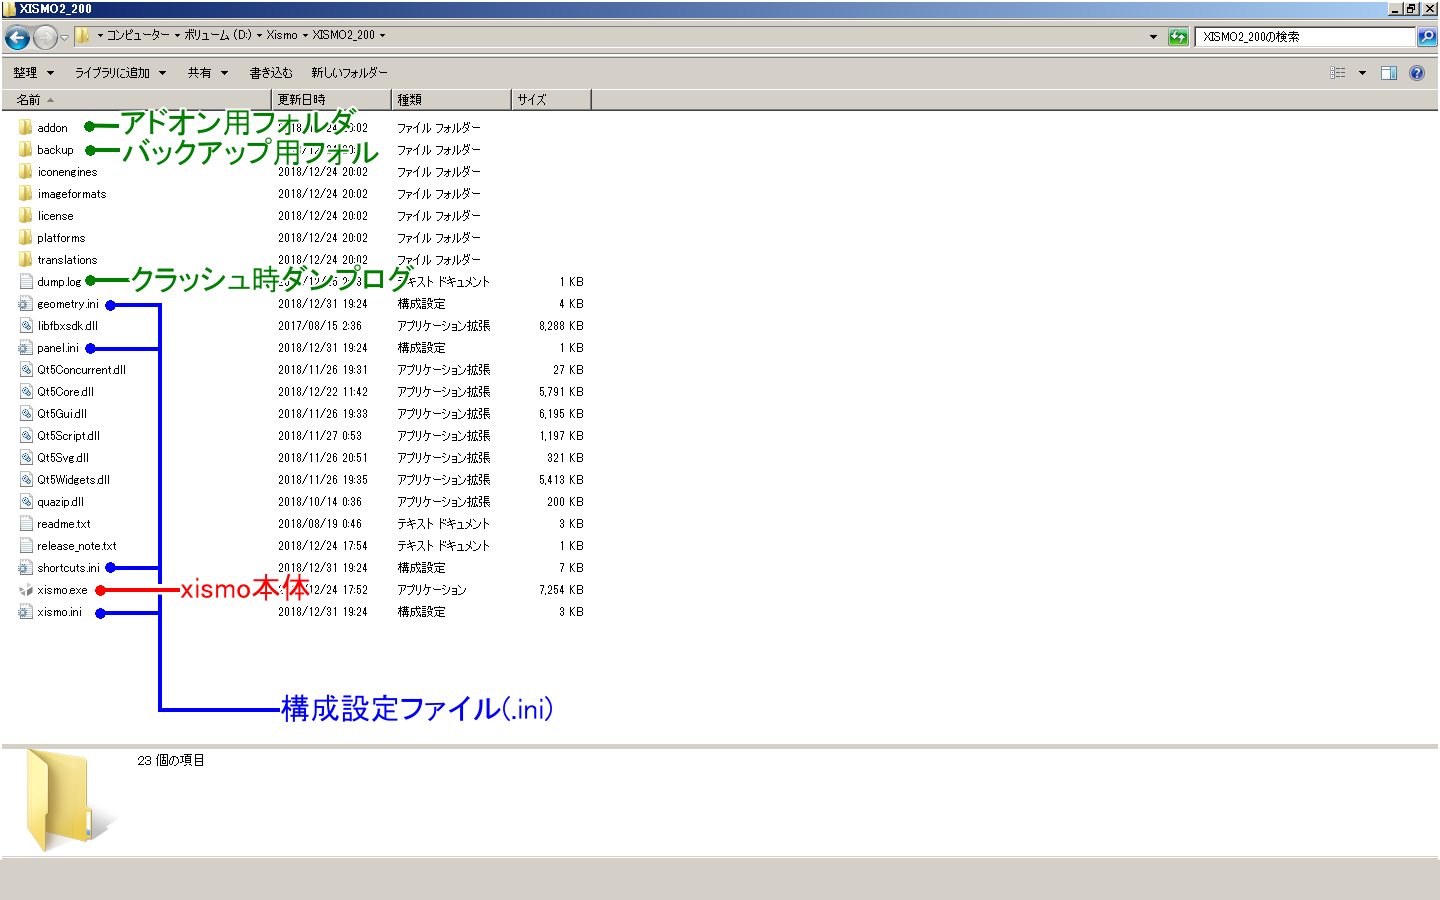Select the geometry.ini file icon

26,304
